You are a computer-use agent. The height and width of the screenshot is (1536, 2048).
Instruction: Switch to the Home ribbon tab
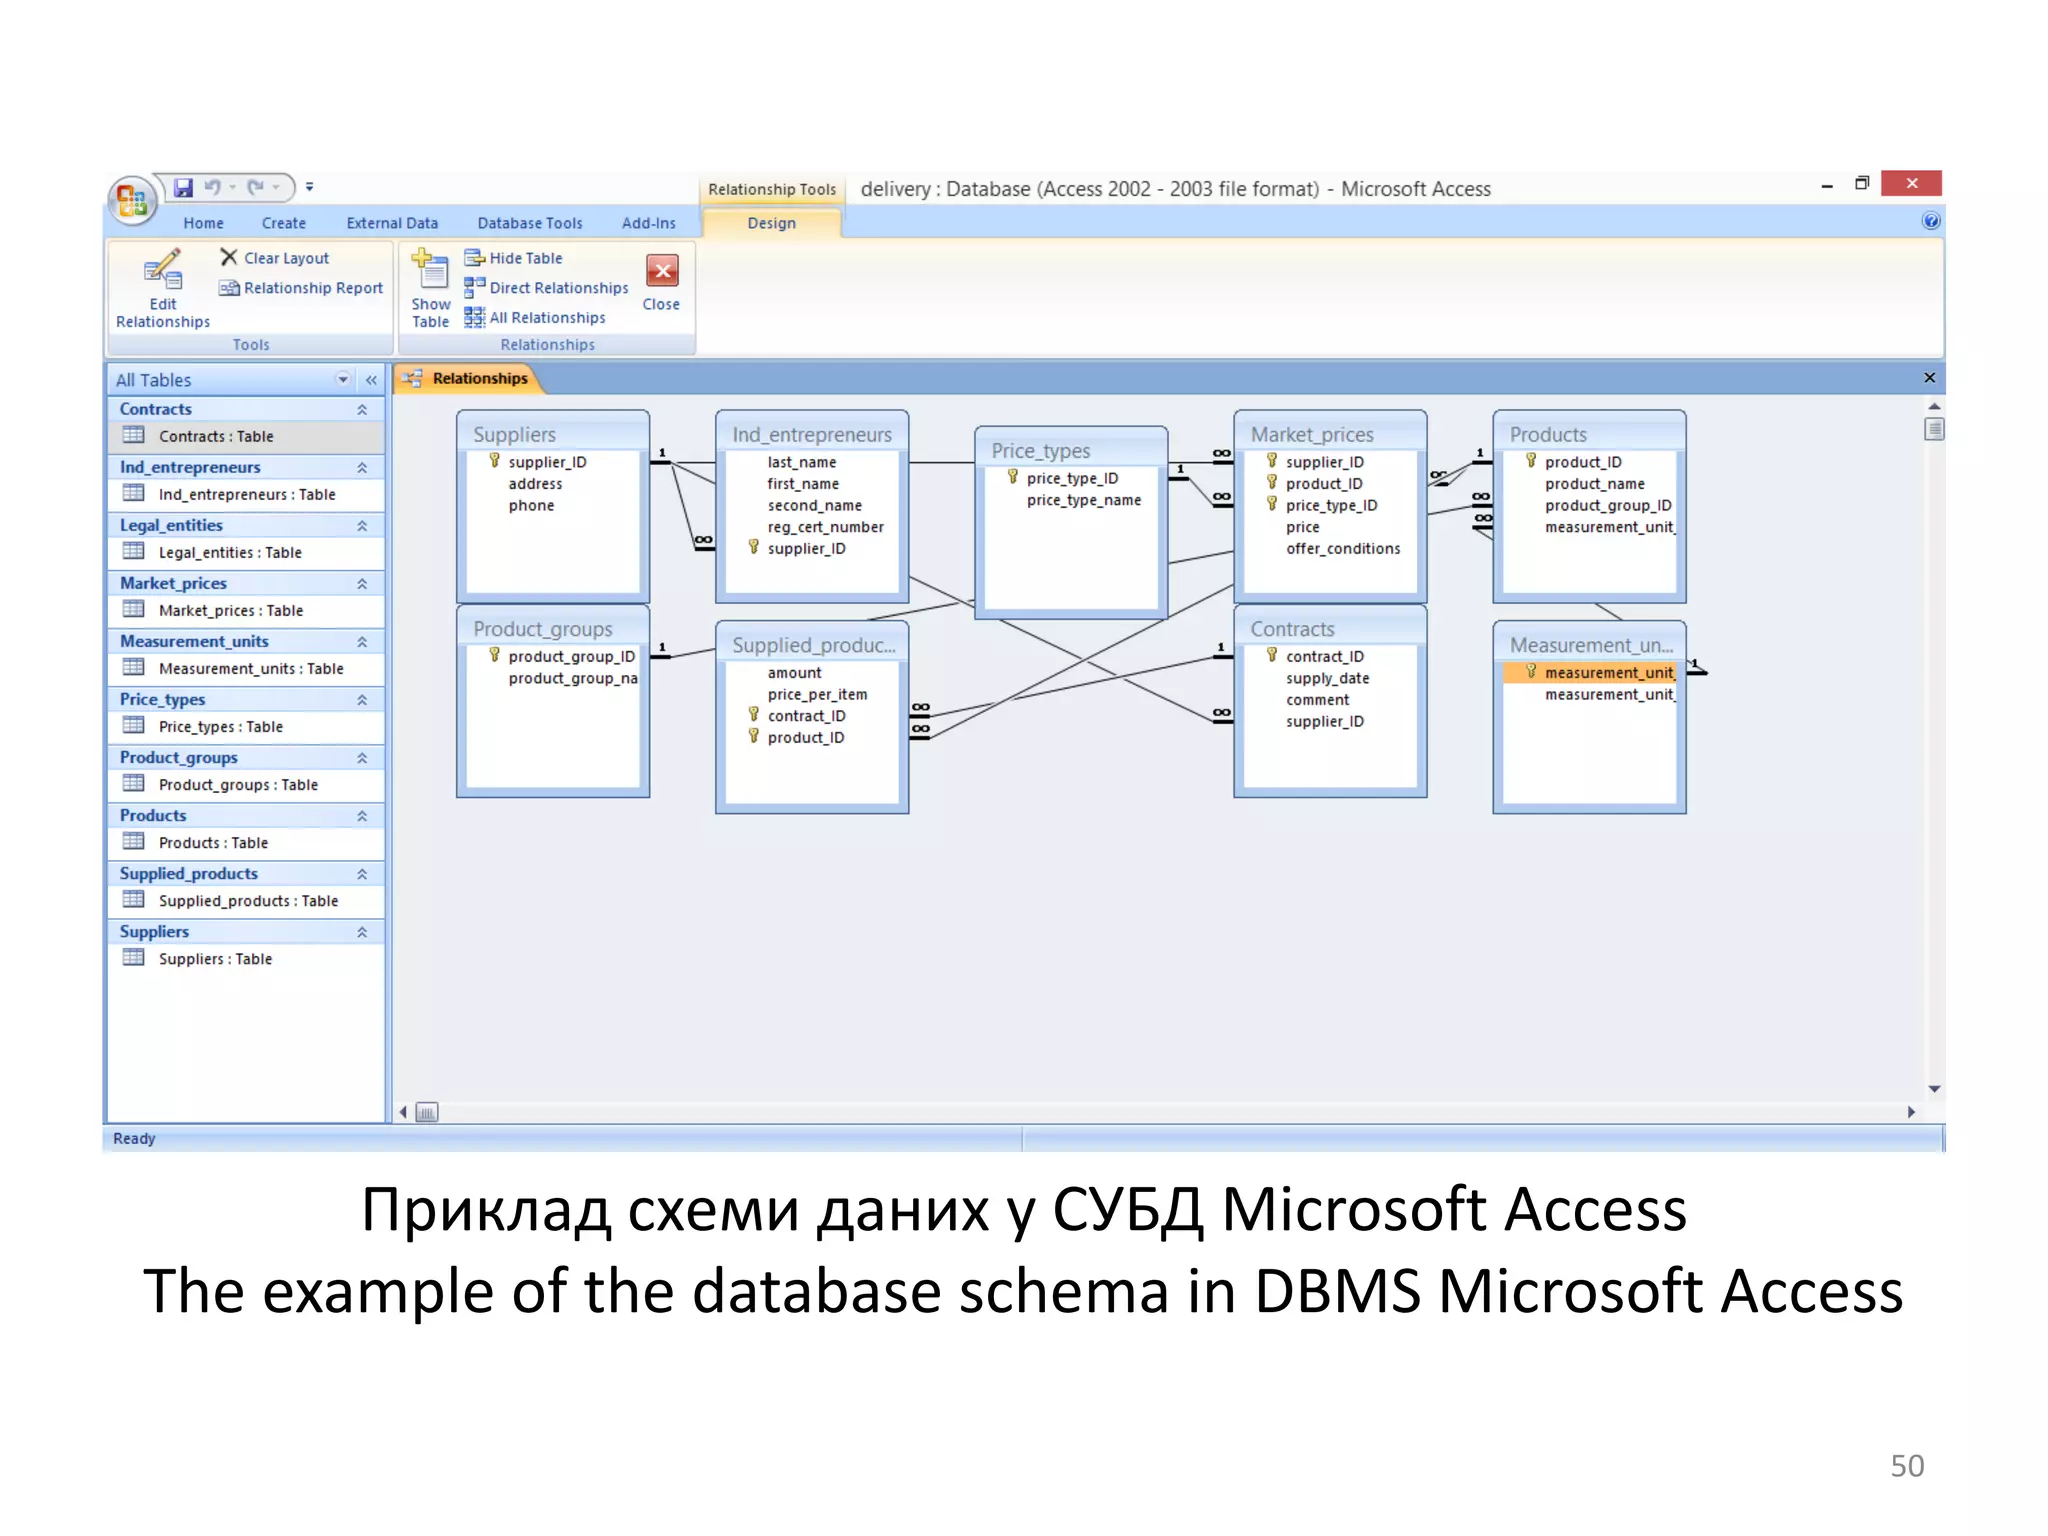coord(204,223)
